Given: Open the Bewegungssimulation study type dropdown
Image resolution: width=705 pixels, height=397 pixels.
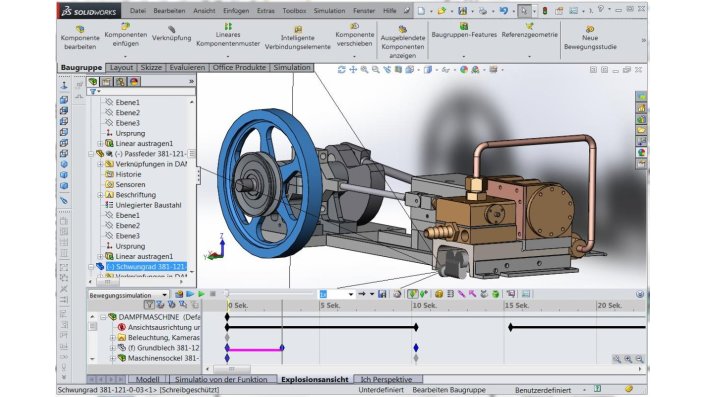Looking at the screenshot, I should tap(164, 295).
